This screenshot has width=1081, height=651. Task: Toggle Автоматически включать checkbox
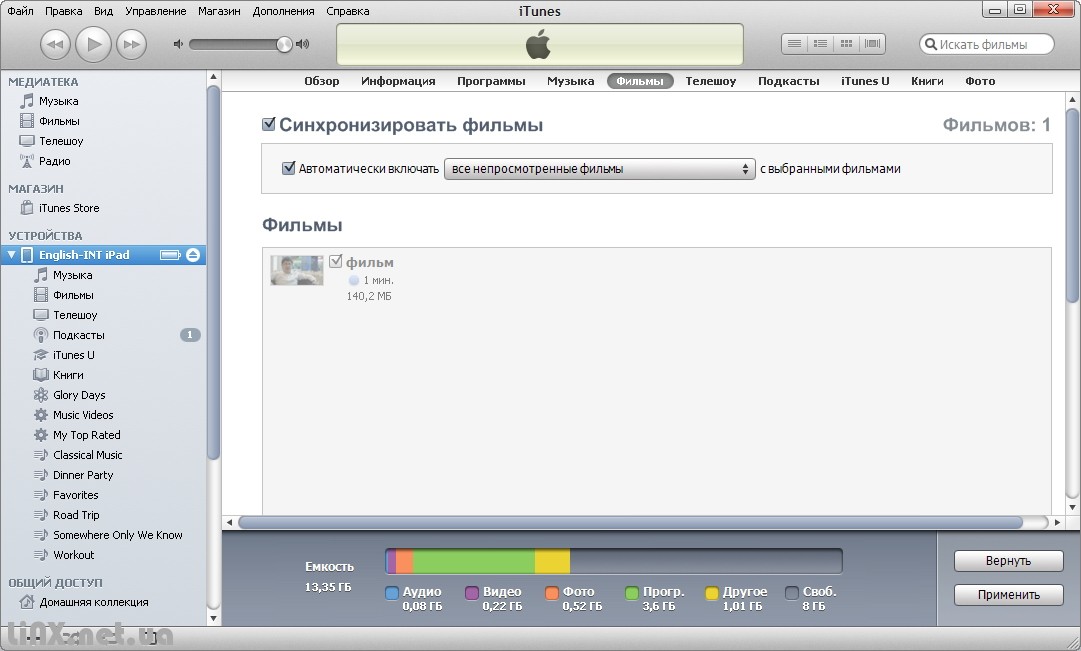pyautogui.click(x=289, y=168)
